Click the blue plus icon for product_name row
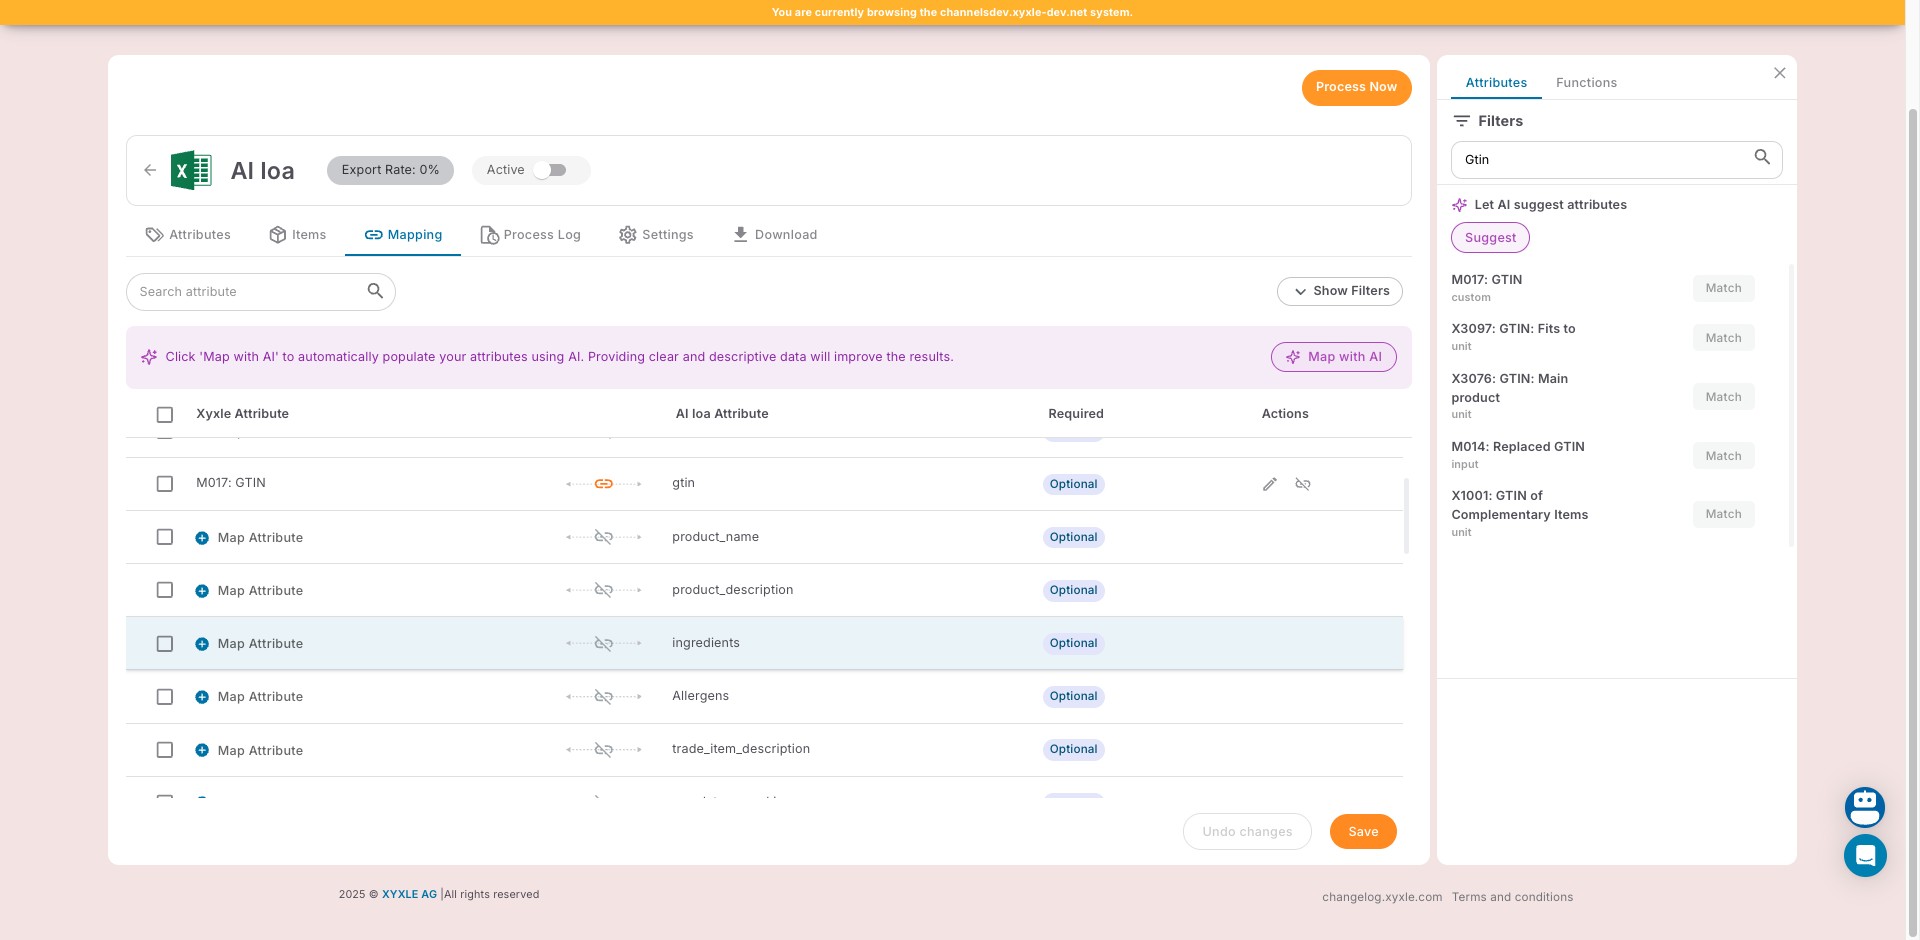Image resolution: width=1920 pixels, height=940 pixels. pyautogui.click(x=202, y=538)
